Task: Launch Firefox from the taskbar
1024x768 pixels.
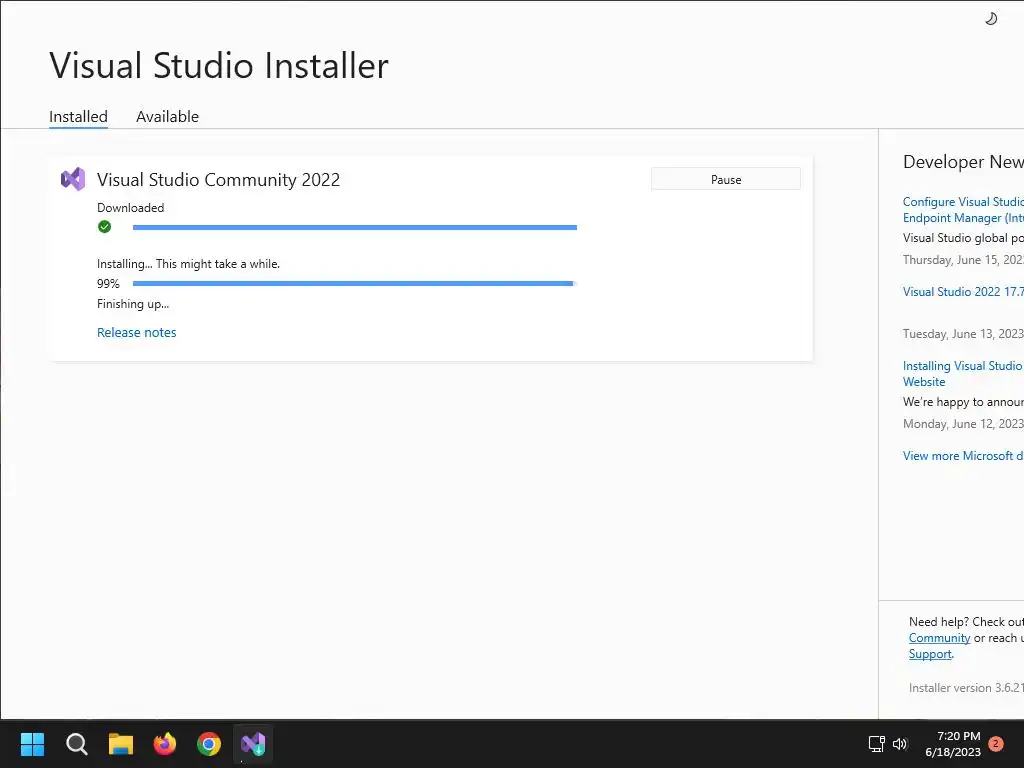Action: click(165, 744)
